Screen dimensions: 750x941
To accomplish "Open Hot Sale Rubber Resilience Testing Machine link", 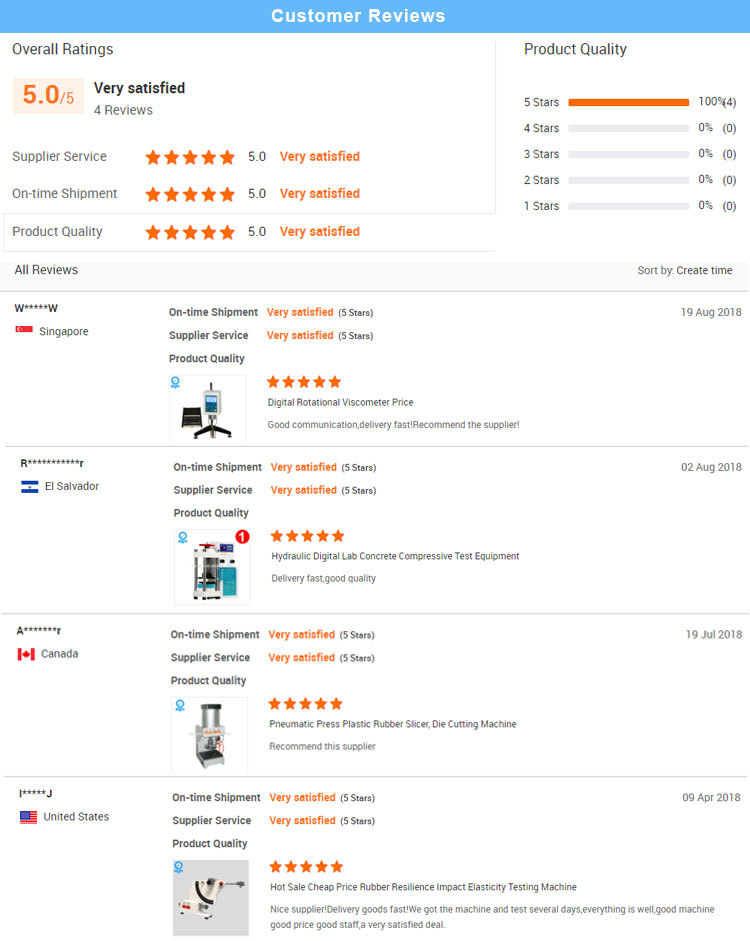I will click(x=422, y=887).
